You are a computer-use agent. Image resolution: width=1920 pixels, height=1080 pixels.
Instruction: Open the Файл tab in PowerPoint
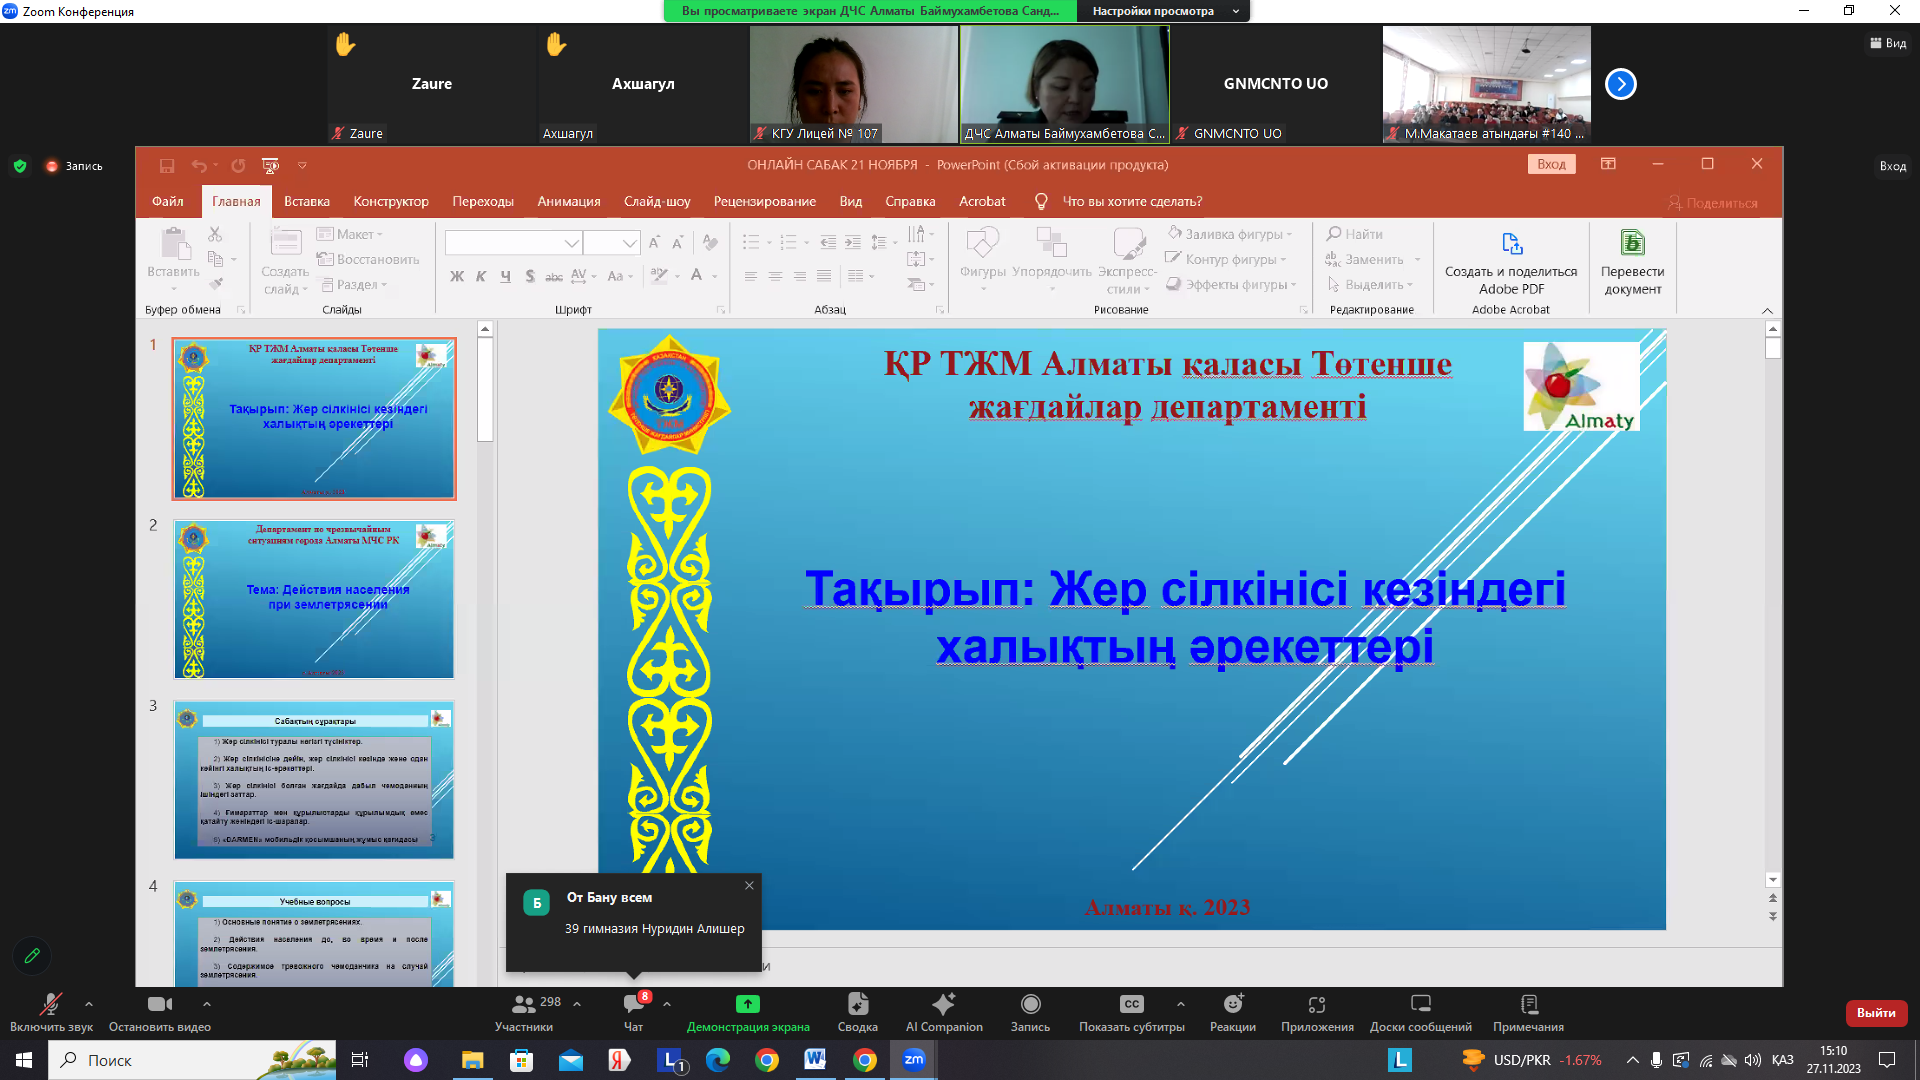click(x=168, y=201)
